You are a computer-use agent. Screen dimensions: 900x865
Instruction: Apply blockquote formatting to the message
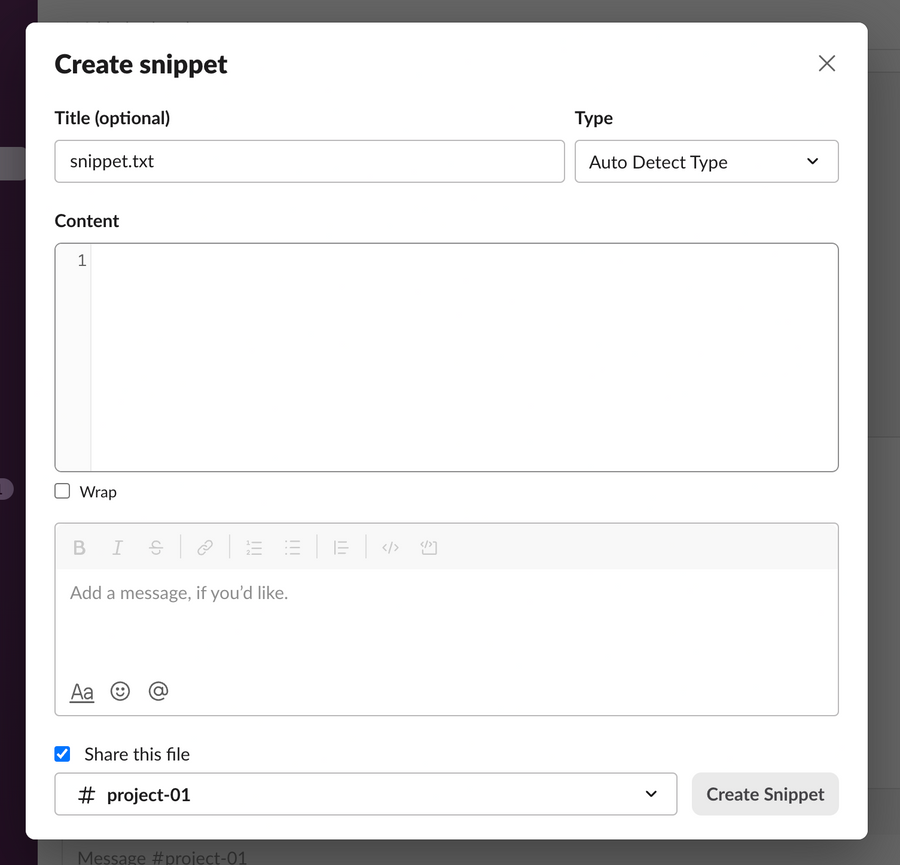(341, 547)
